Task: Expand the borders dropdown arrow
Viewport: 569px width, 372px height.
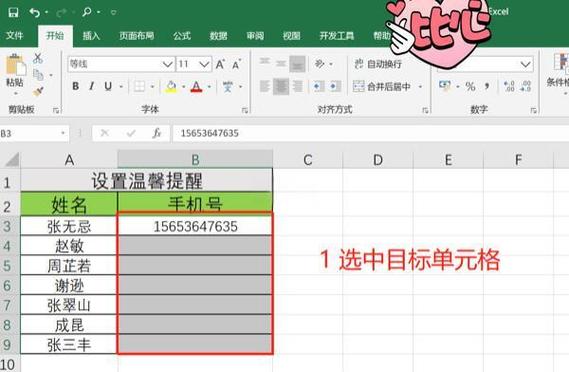Action: coord(152,86)
